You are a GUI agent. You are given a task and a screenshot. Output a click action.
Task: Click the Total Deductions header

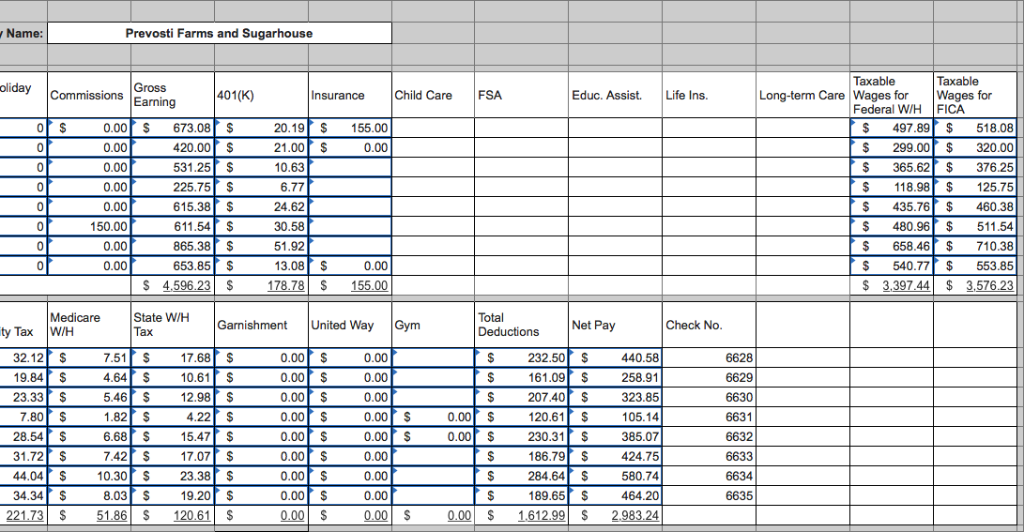521,324
